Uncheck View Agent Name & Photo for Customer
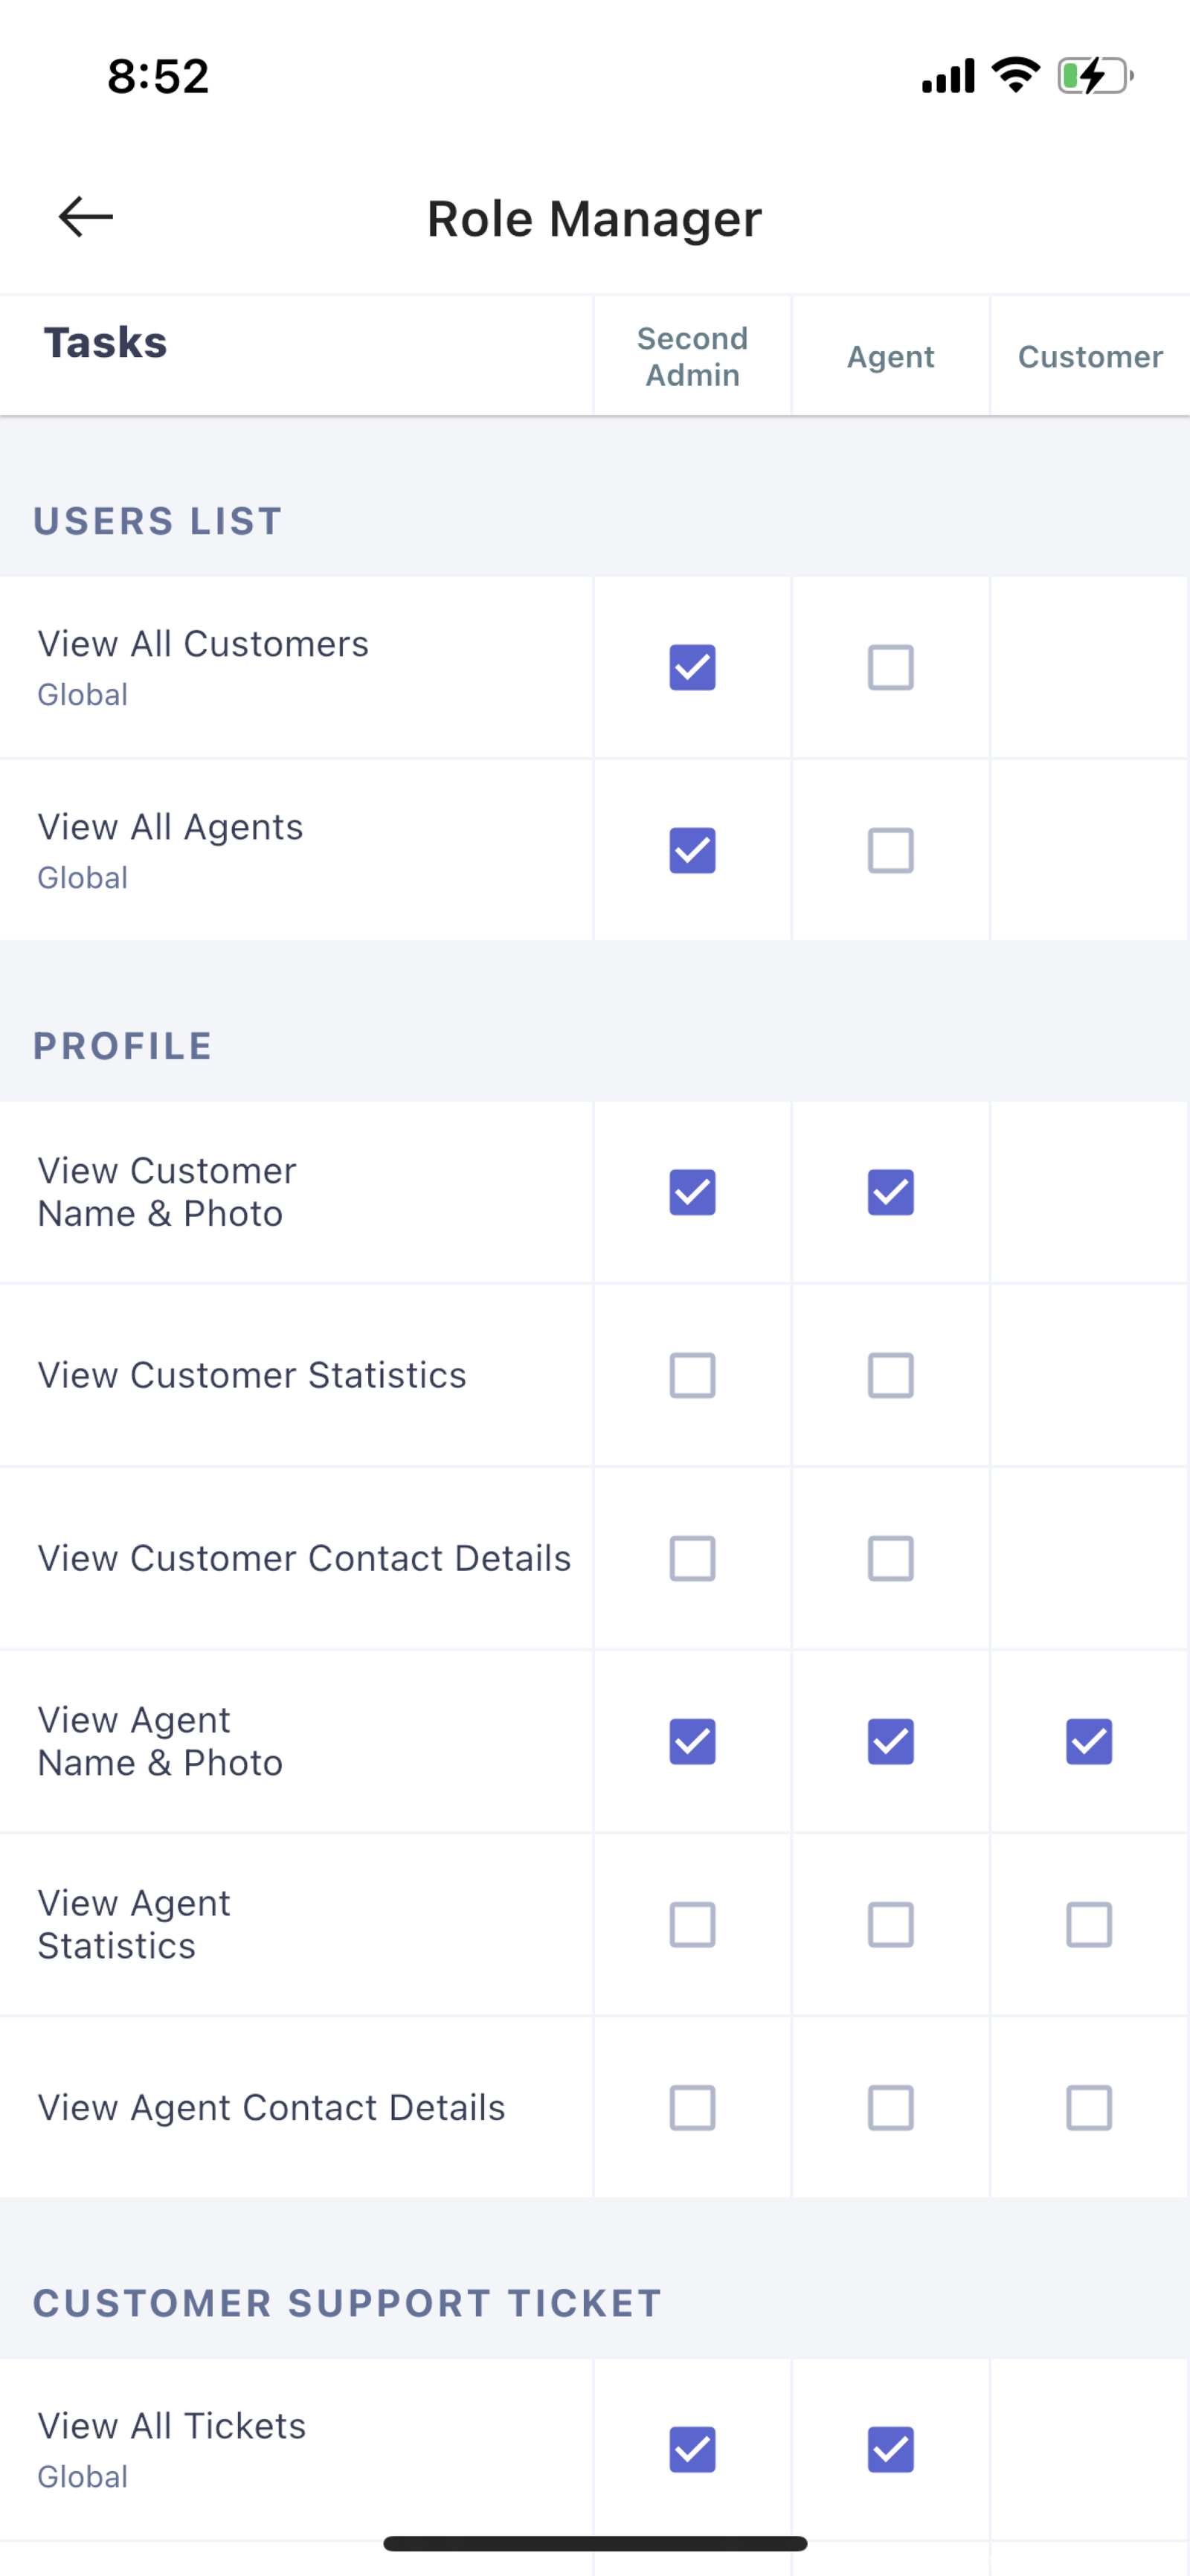The height and width of the screenshot is (2576, 1190). coord(1089,1741)
